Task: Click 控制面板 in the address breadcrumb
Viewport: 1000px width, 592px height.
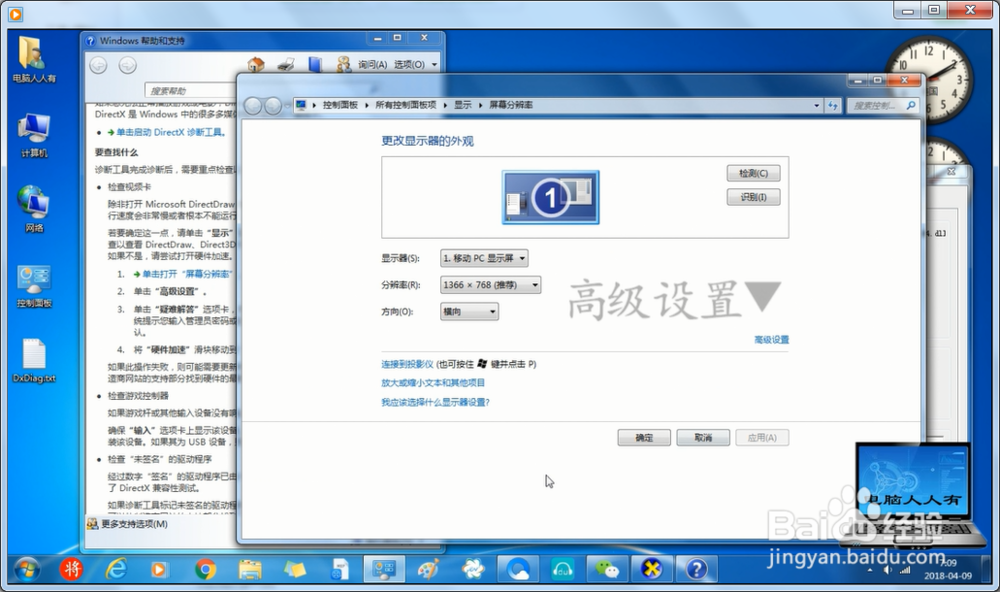Action: tap(340, 105)
